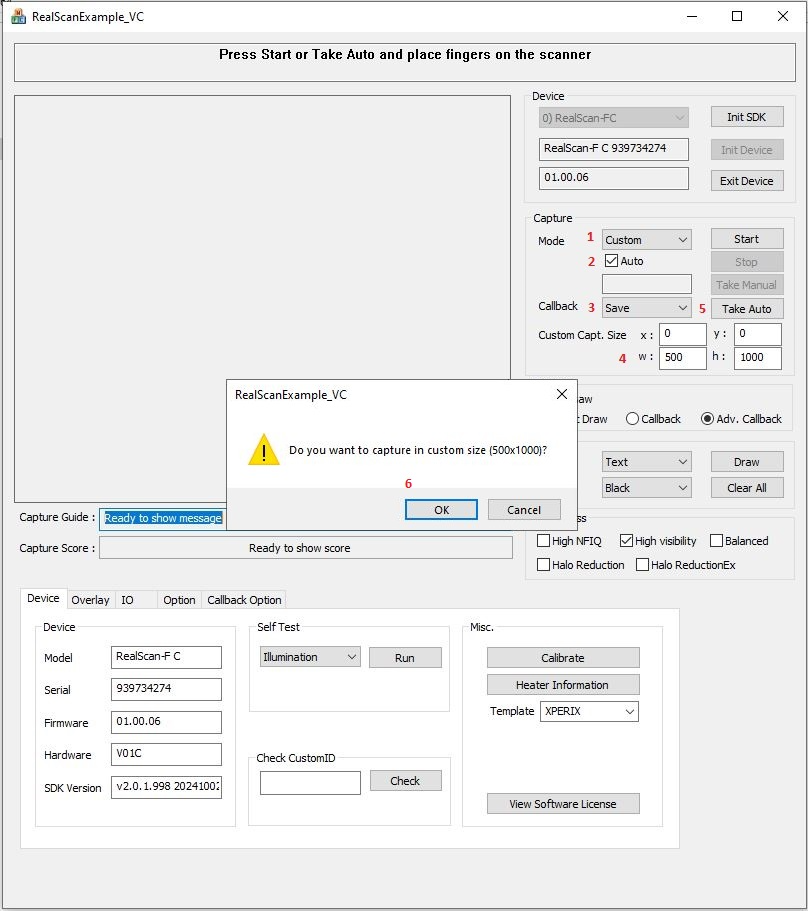Click the SDK Version field

166,787
